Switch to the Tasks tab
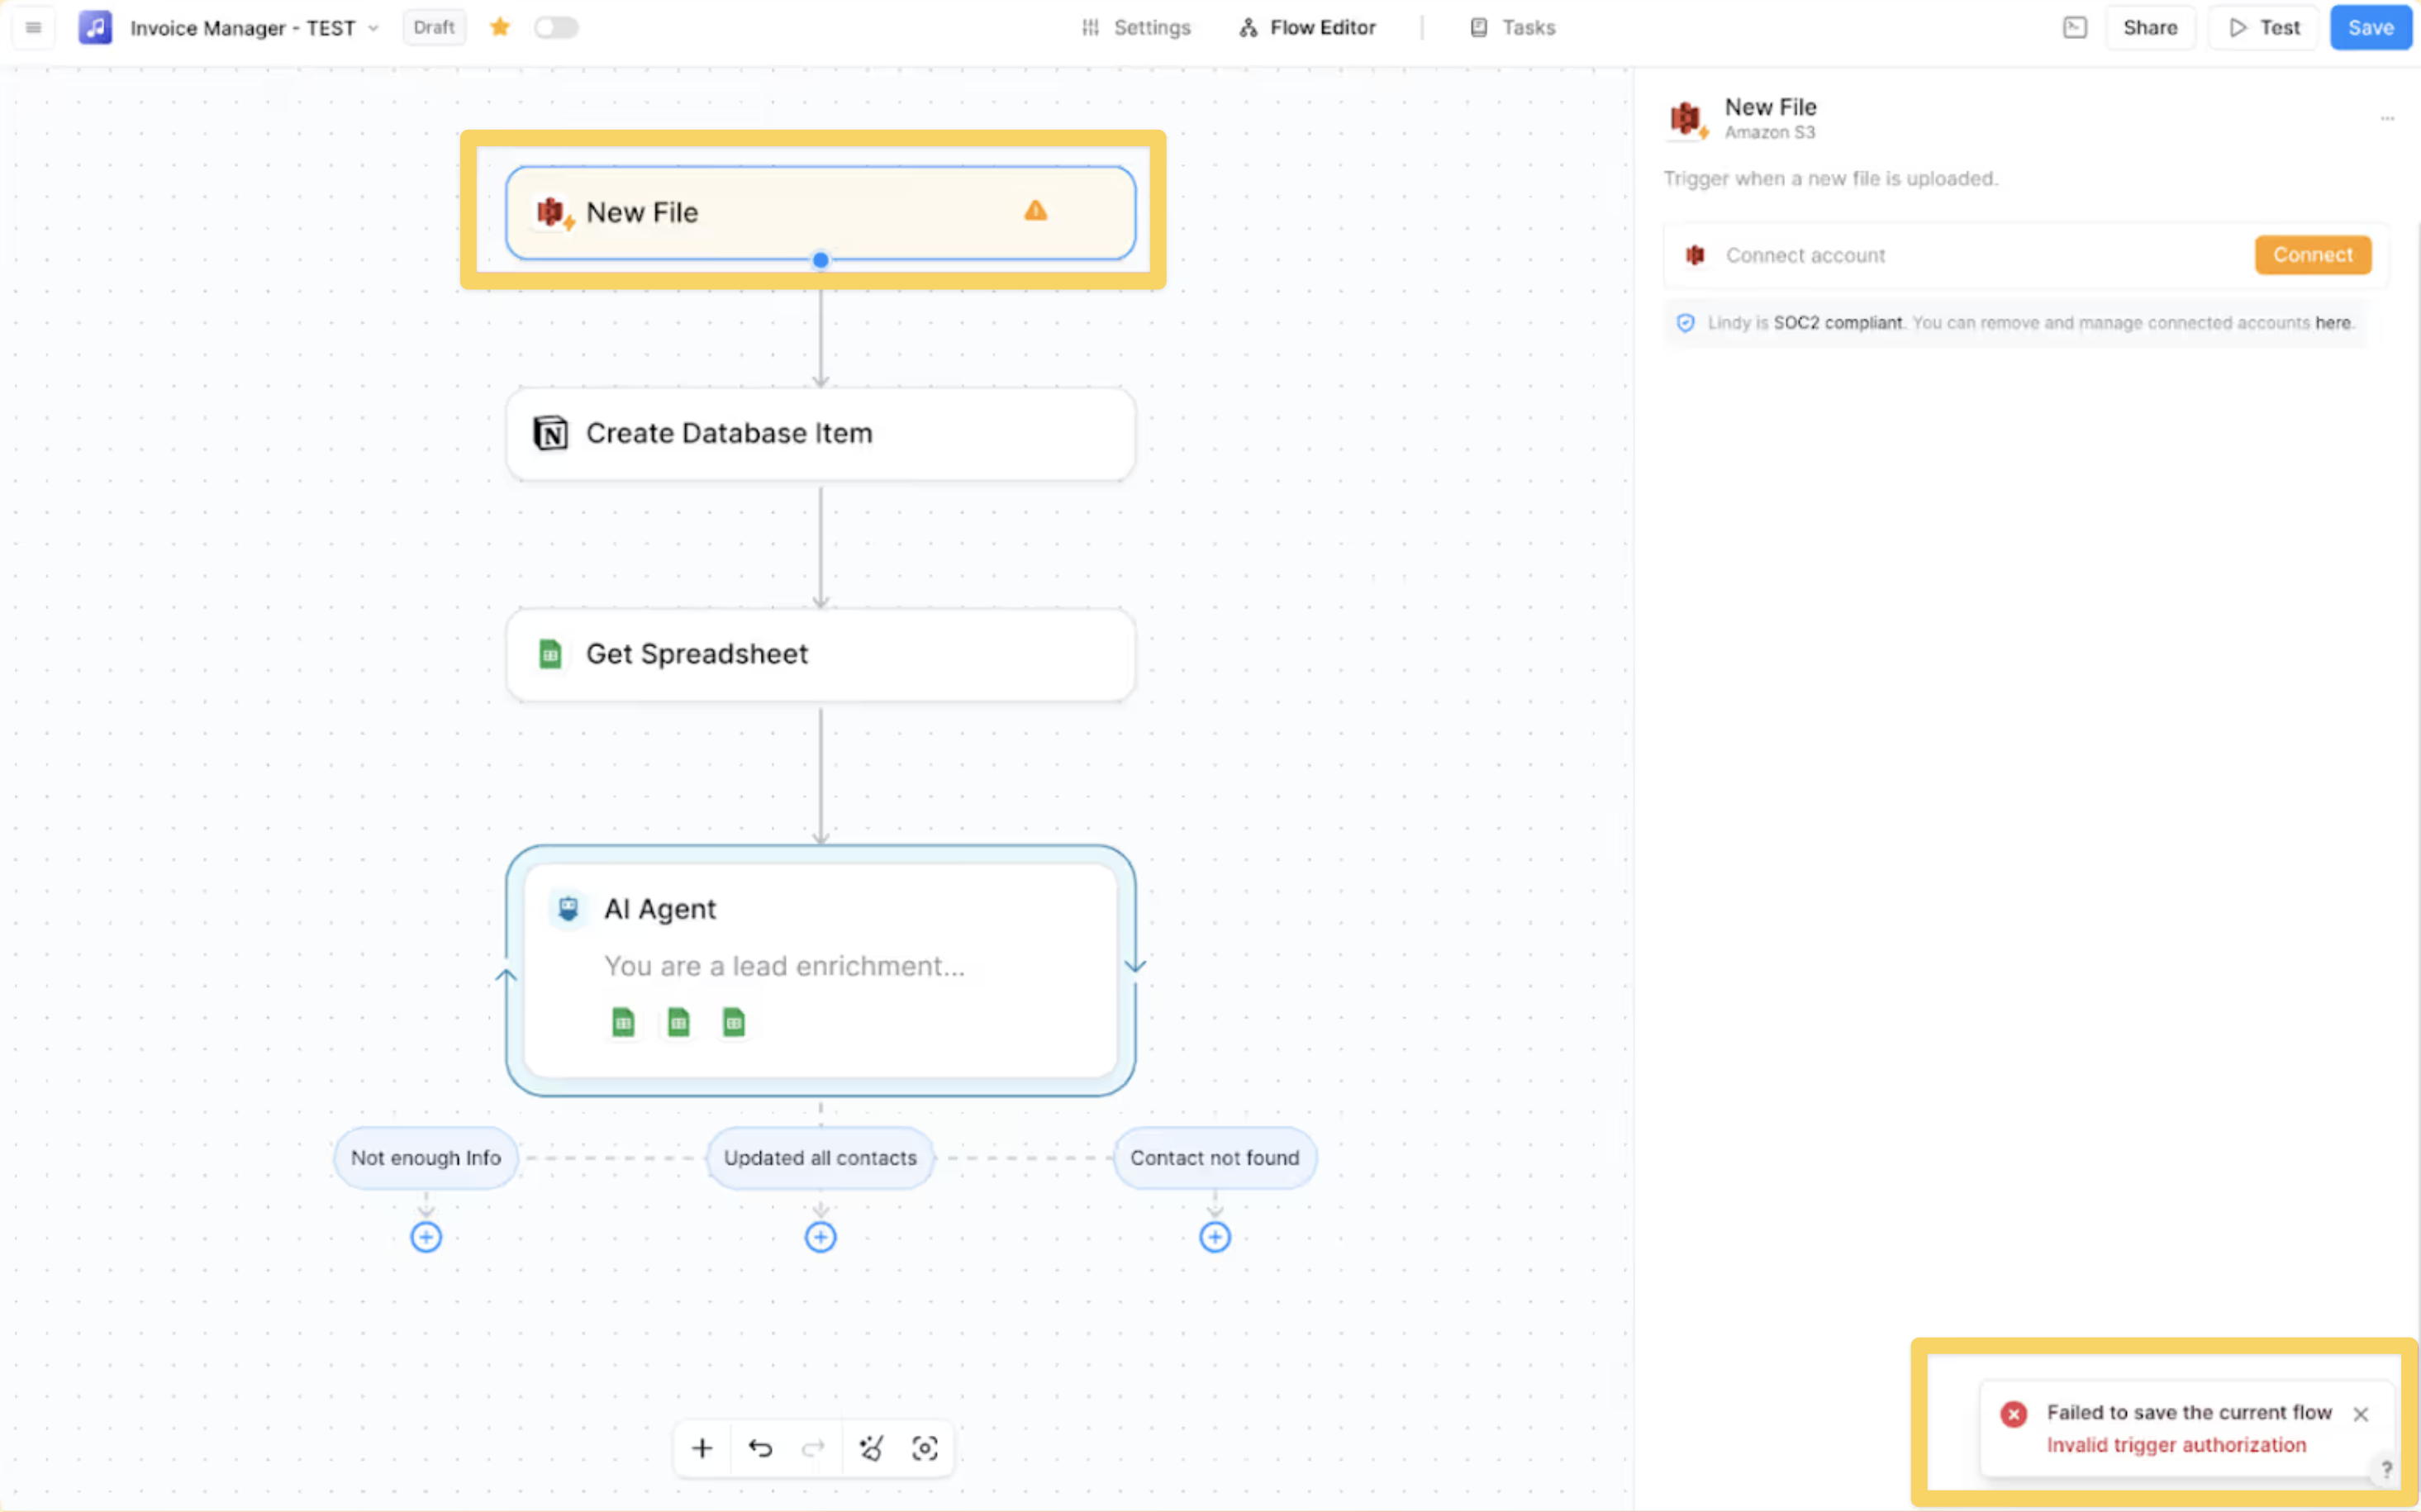Viewport: 2421px width, 1512px height. pyautogui.click(x=1513, y=27)
